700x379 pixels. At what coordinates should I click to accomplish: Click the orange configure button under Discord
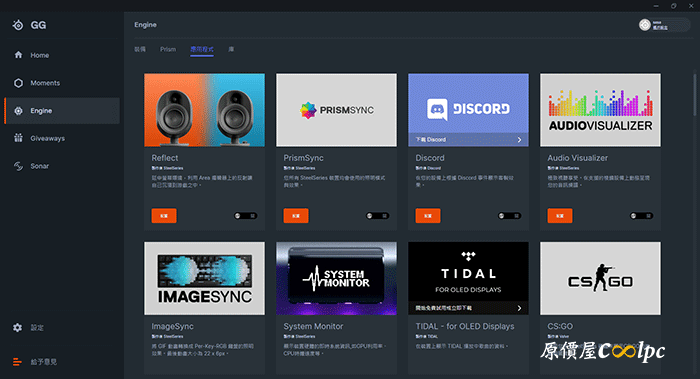(428, 216)
